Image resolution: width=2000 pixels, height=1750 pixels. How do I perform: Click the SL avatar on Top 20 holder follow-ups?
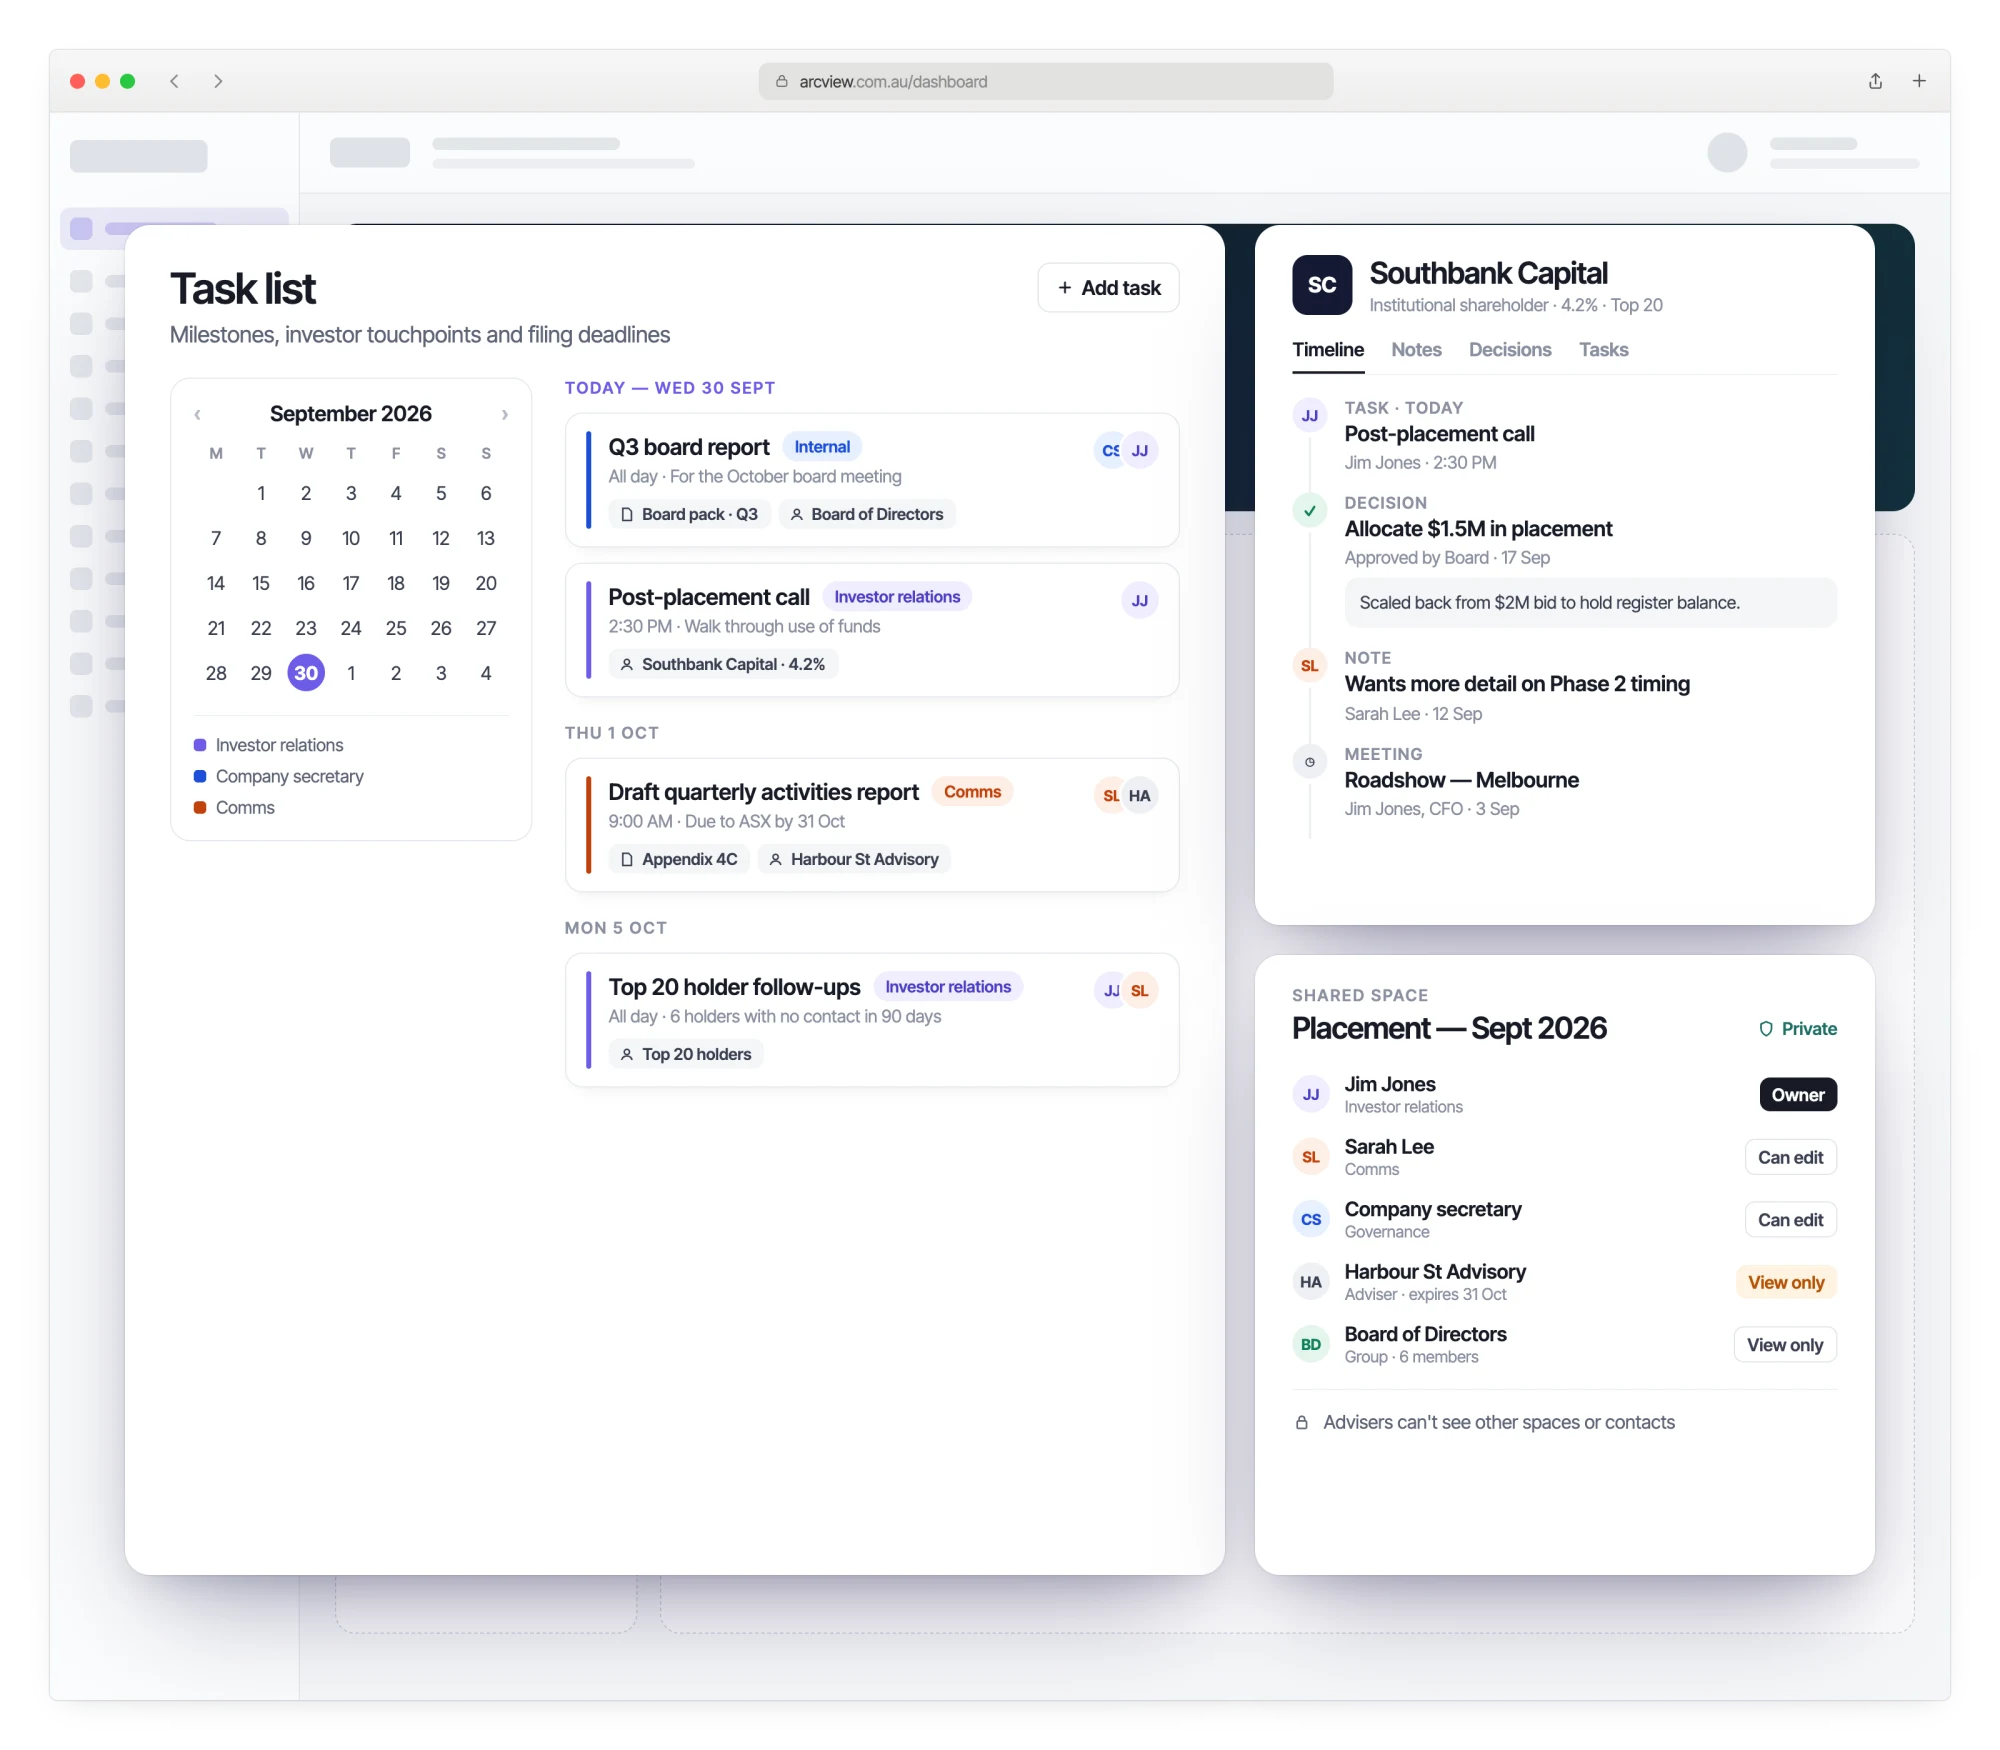[1139, 990]
